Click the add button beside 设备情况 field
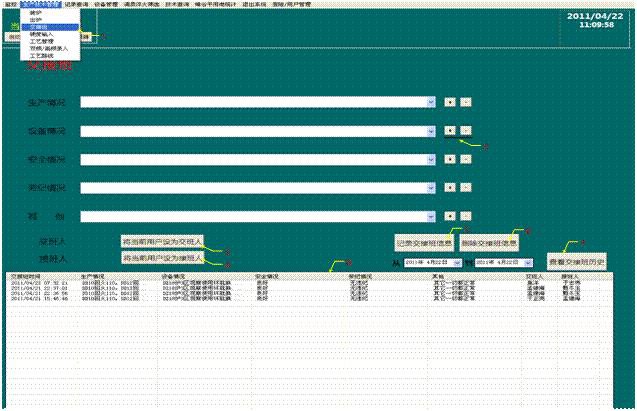 [449, 130]
